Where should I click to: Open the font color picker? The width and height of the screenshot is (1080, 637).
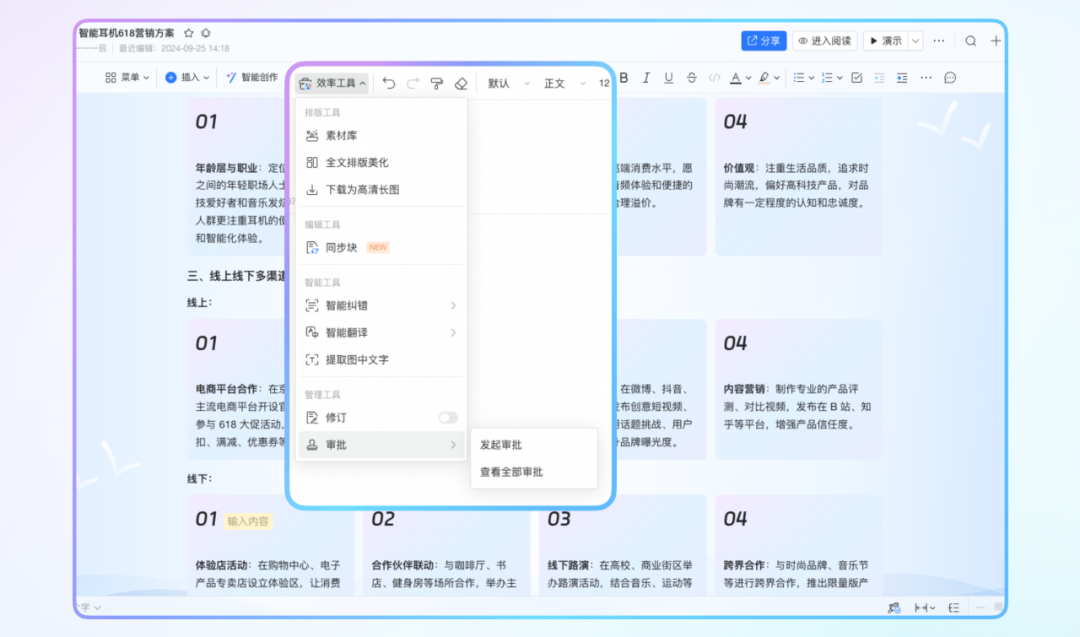(736, 78)
